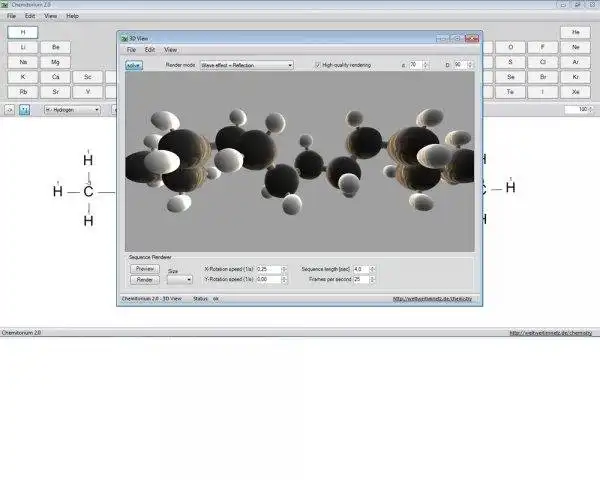Image resolution: width=600 pixels, height=480 pixels.
Task: Select the F element button
Action: 543,47
